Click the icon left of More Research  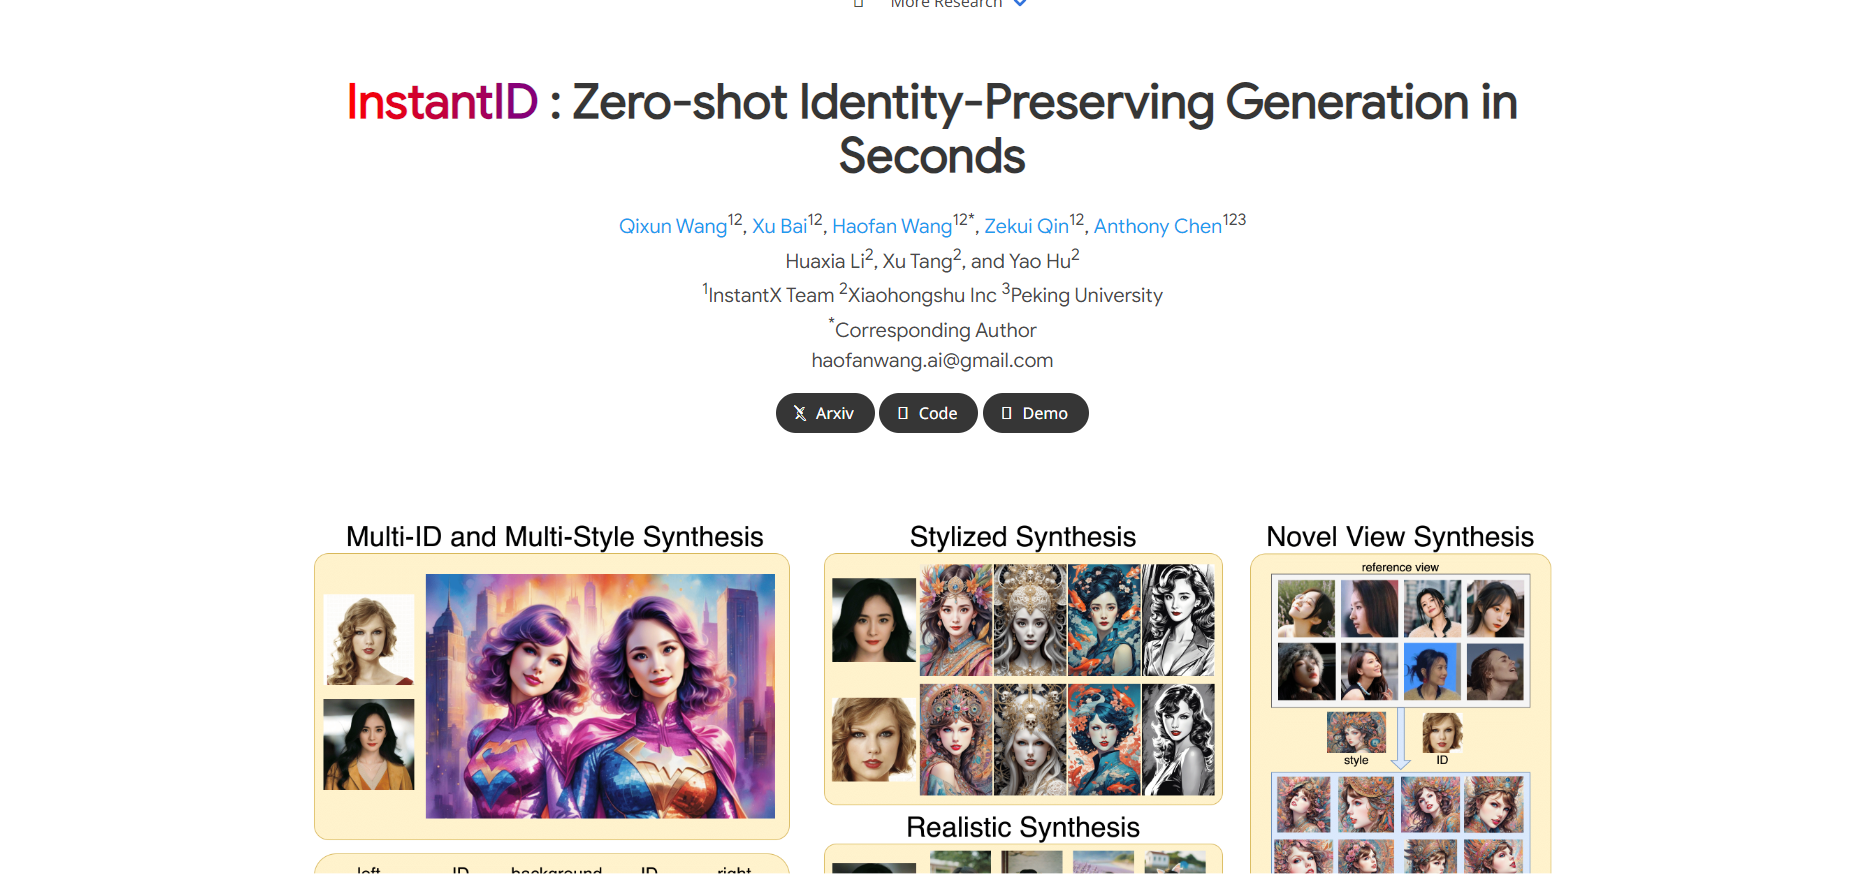859,3
